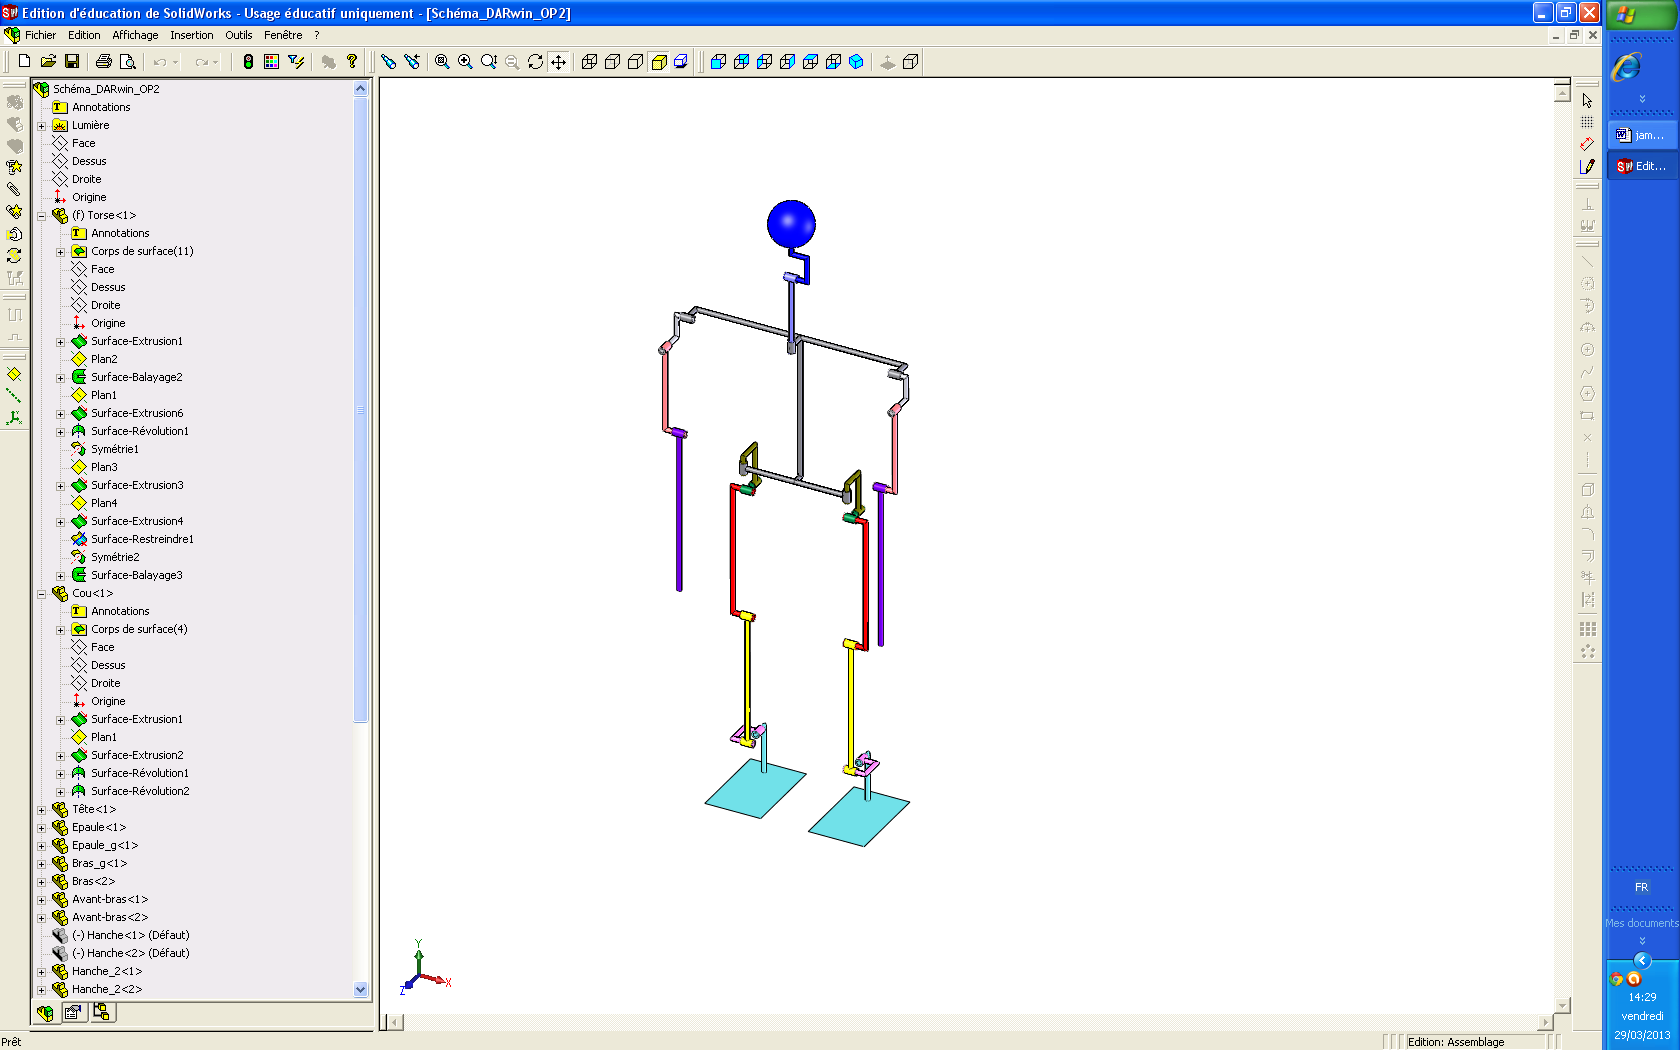Create a new document with New icon
This screenshot has width=1680, height=1050.
click(24, 62)
